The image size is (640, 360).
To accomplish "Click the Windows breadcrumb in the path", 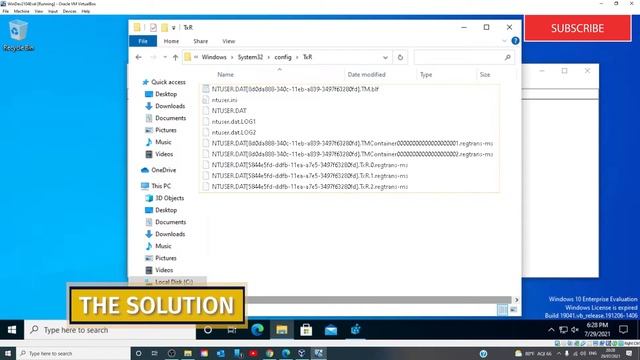I will (214, 57).
